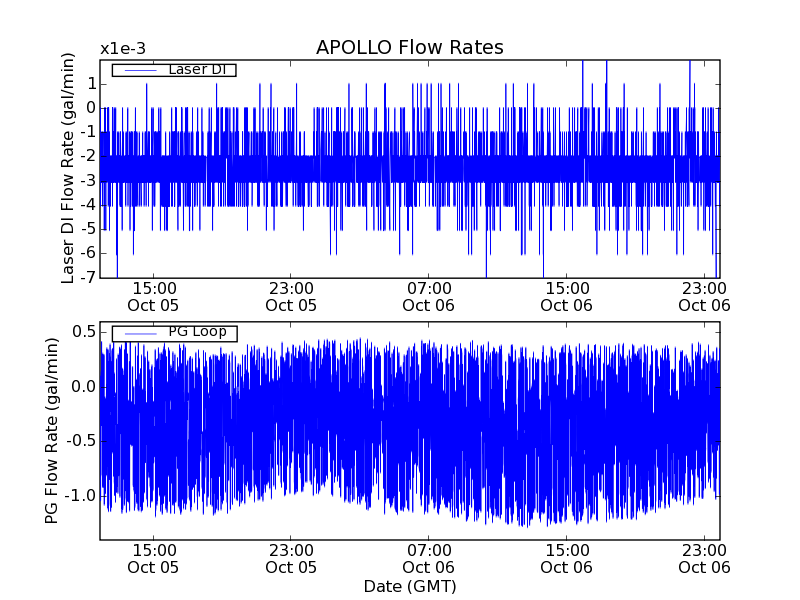Click the '0.5' tick on PG axis
This screenshot has width=800, height=600.
point(84,332)
